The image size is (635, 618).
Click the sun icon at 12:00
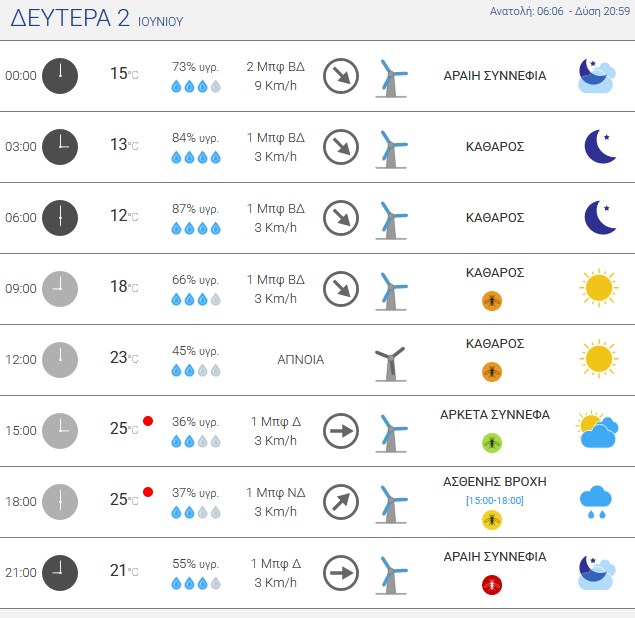pos(599,359)
